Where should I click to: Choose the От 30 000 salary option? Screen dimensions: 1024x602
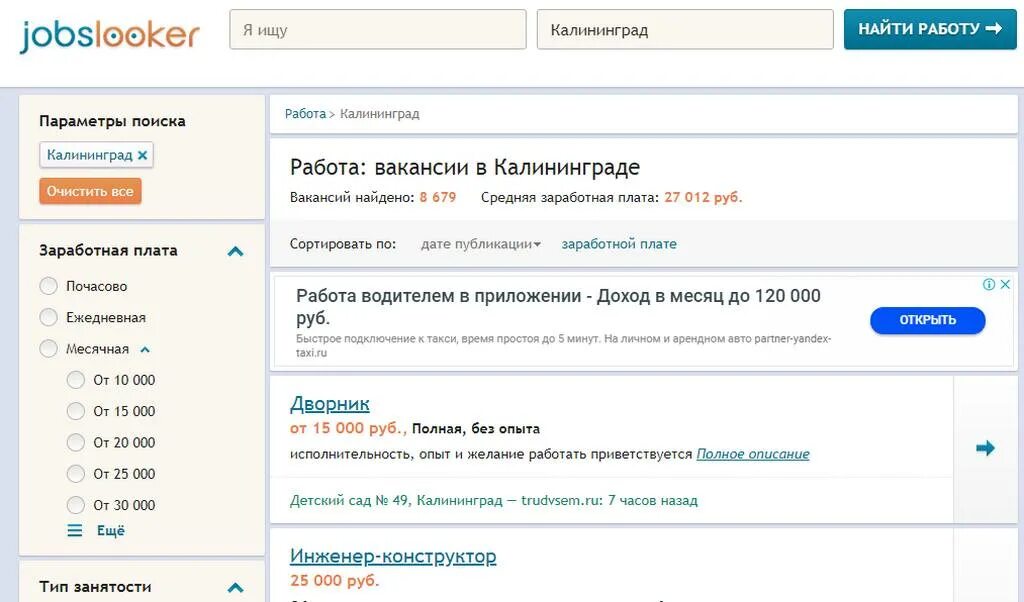pos(76,505)
